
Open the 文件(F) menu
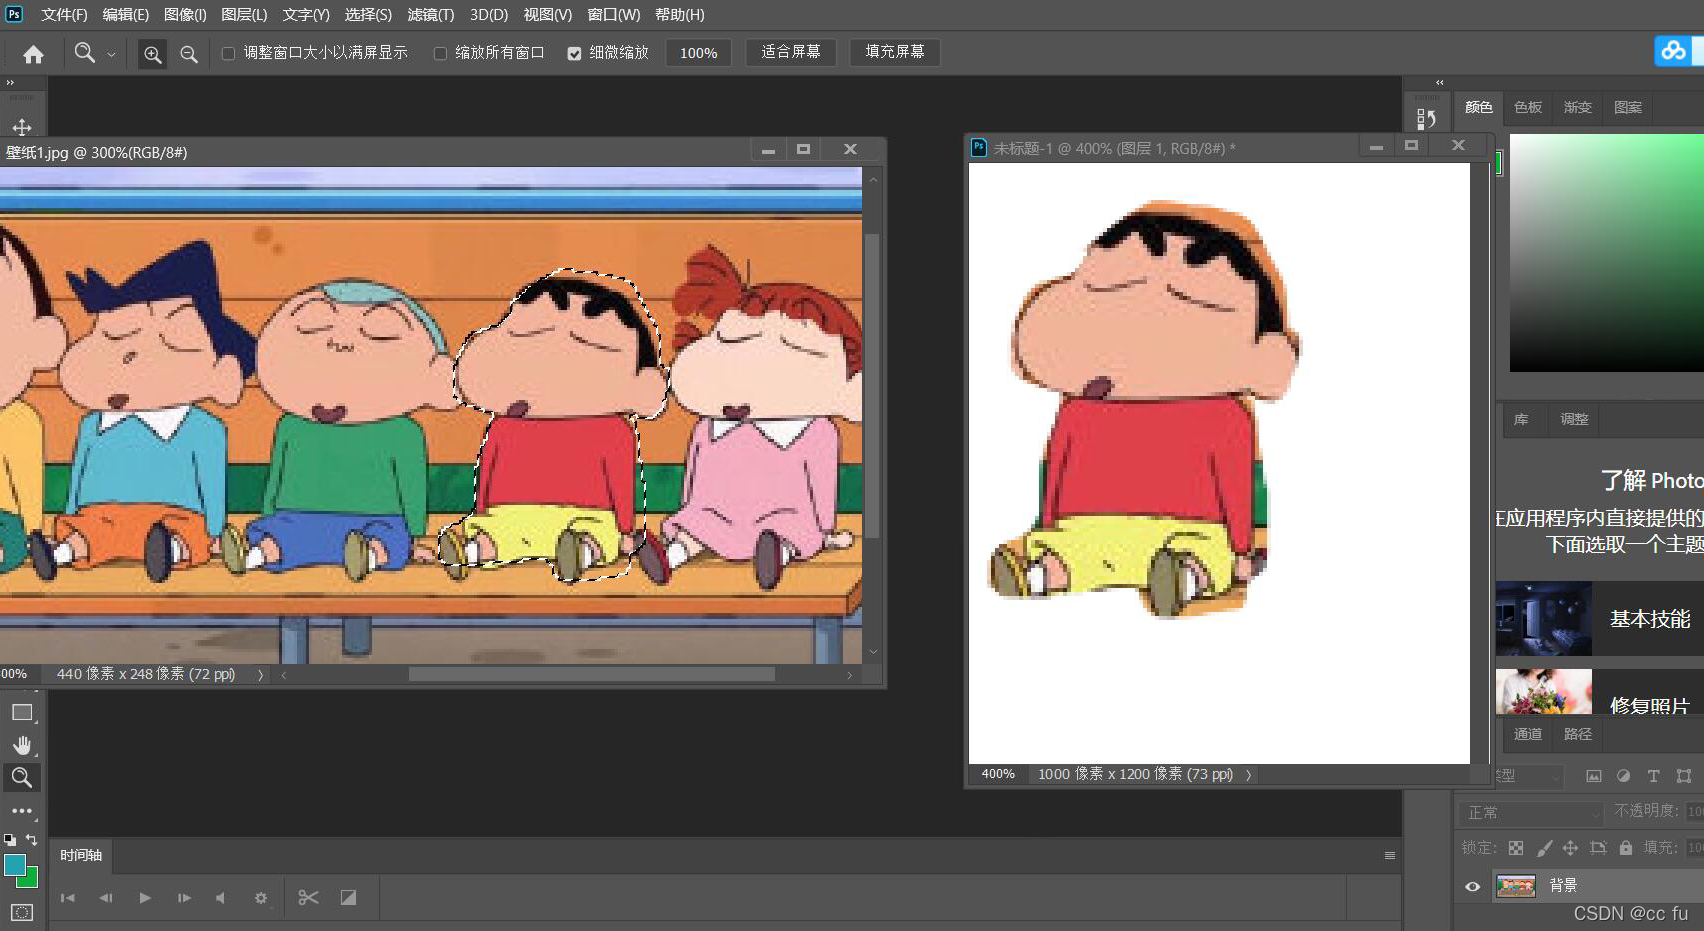[64, 15]
